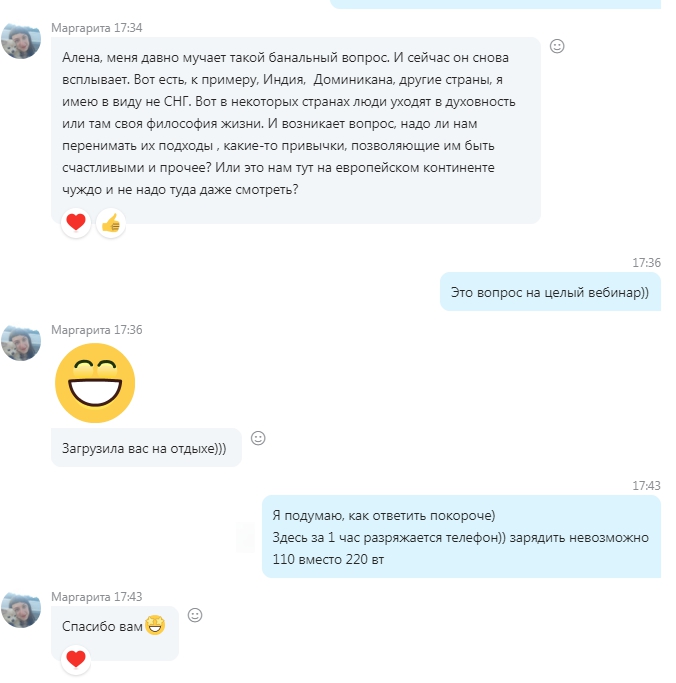Toggle the thumbs-up reaction under the long message

111,223
